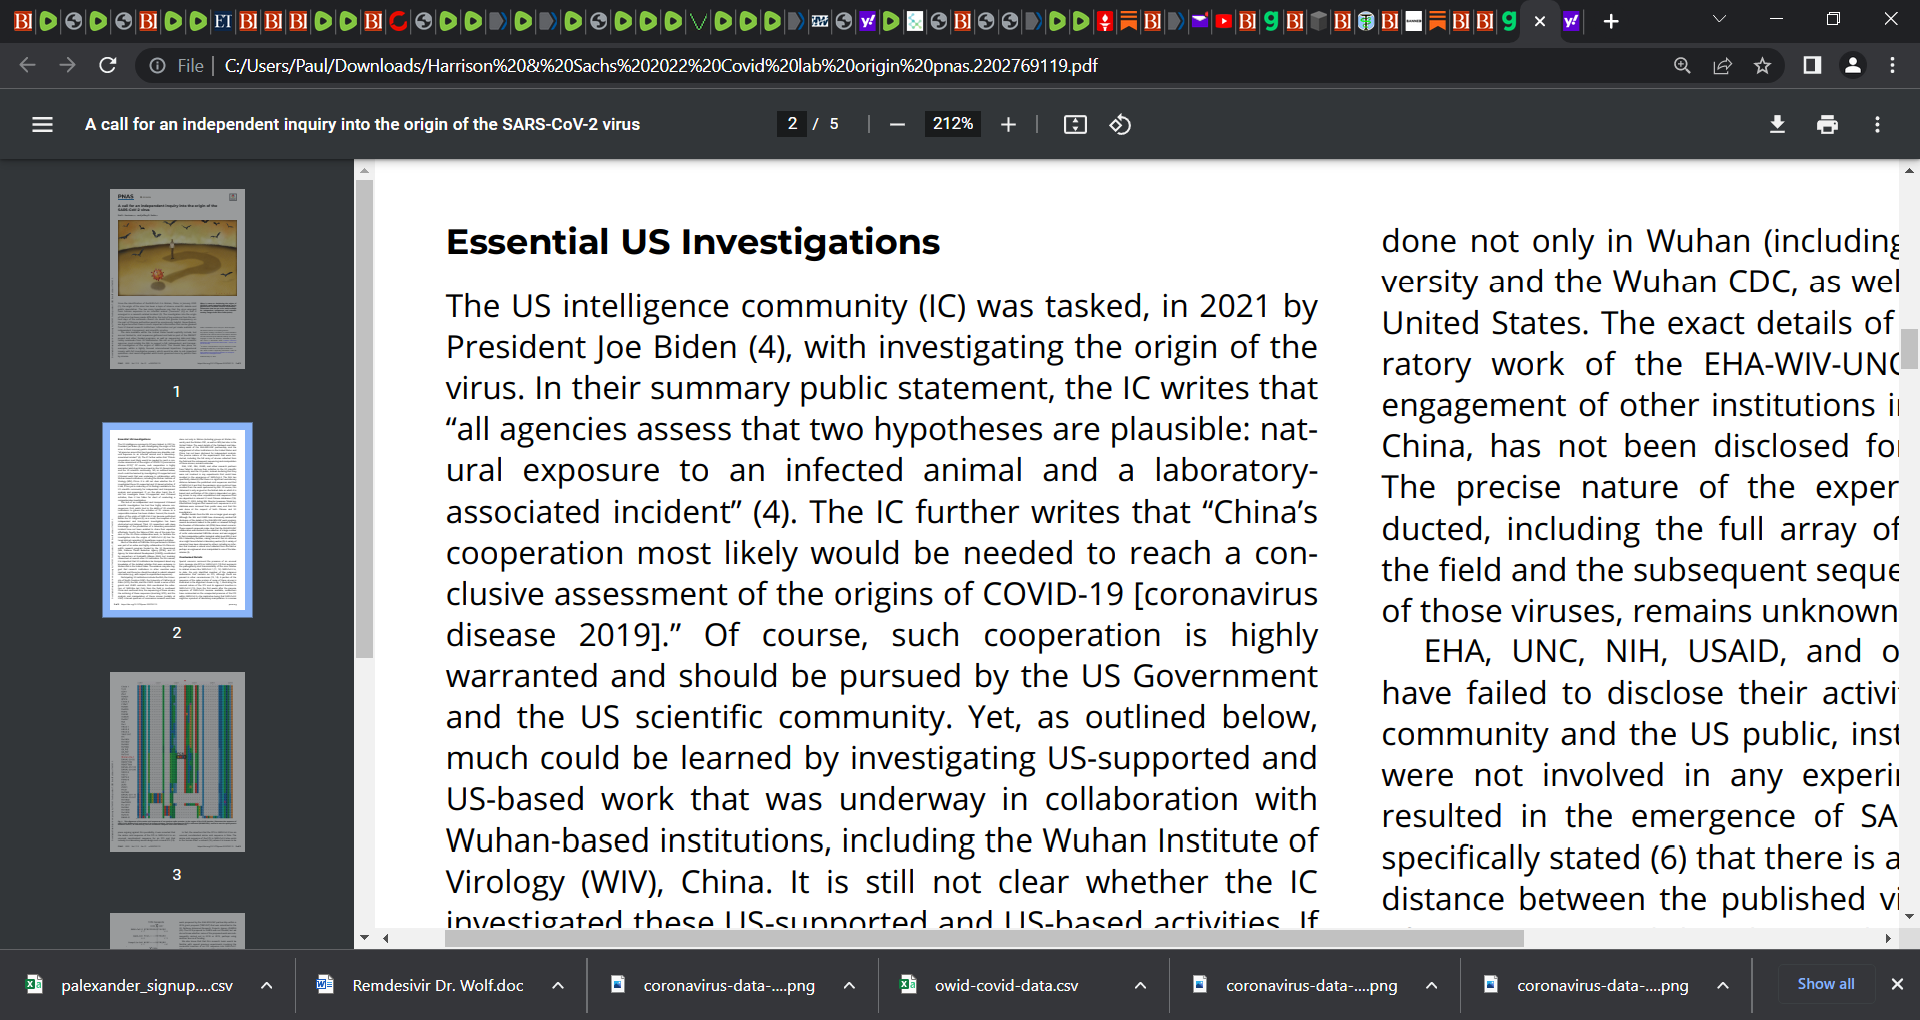The image size is (1920, 1020).
Task: Click right arrow of horizontal scrollbar
Action: click(x=1887, y=938)
